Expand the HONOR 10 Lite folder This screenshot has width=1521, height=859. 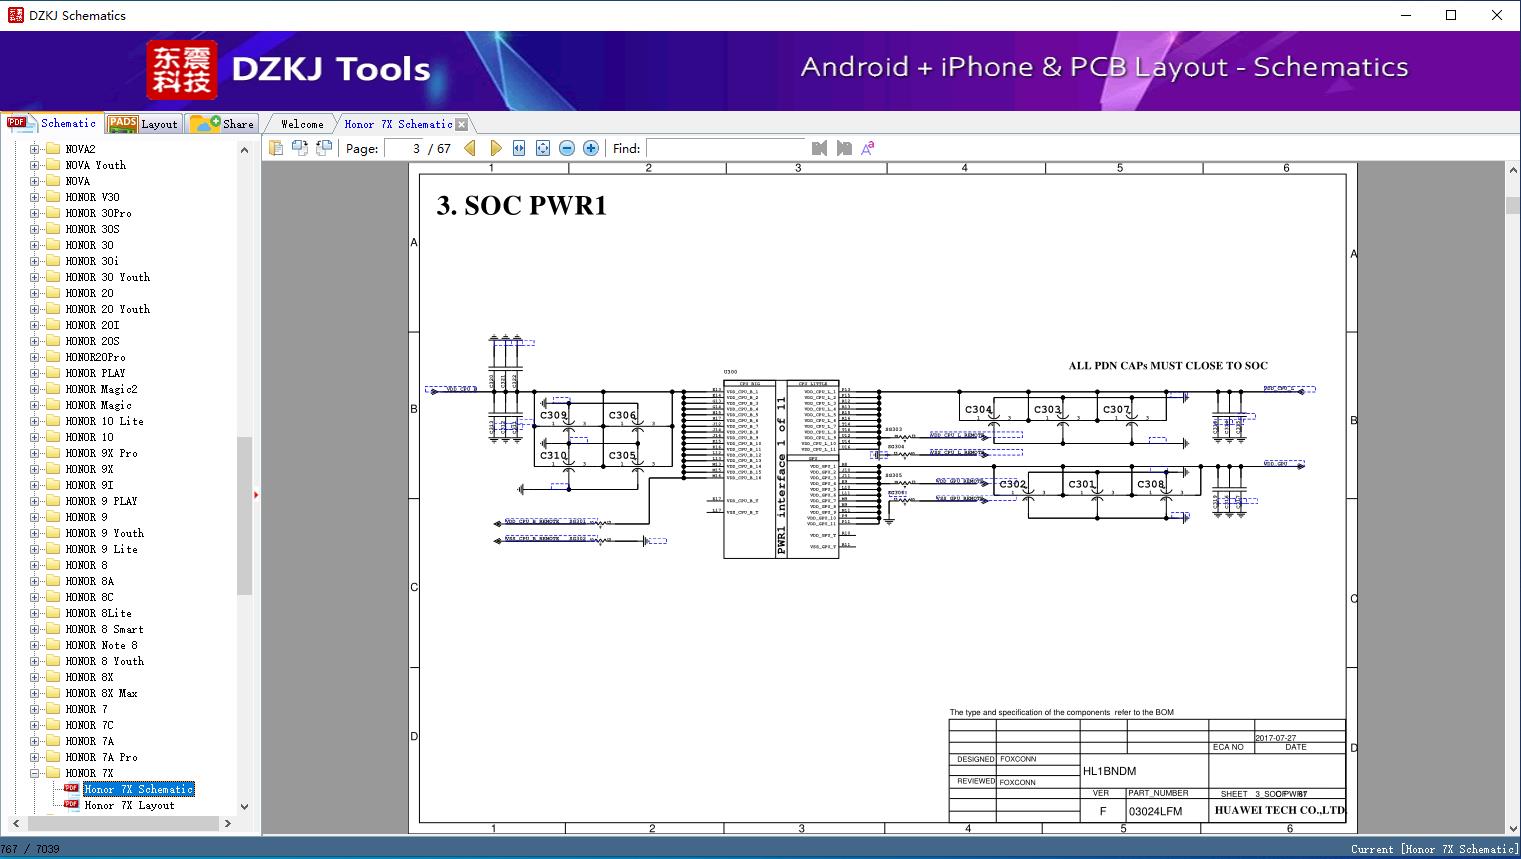pyautogui.click(x=35, y=421)
